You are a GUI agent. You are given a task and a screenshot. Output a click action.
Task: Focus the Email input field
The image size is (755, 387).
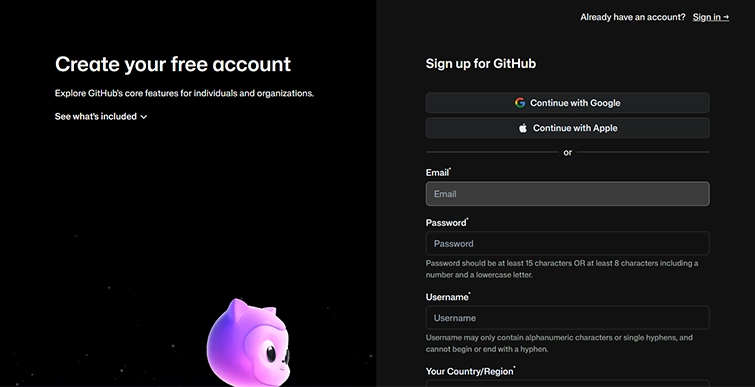pyautogui.click(x=567, y=194)
